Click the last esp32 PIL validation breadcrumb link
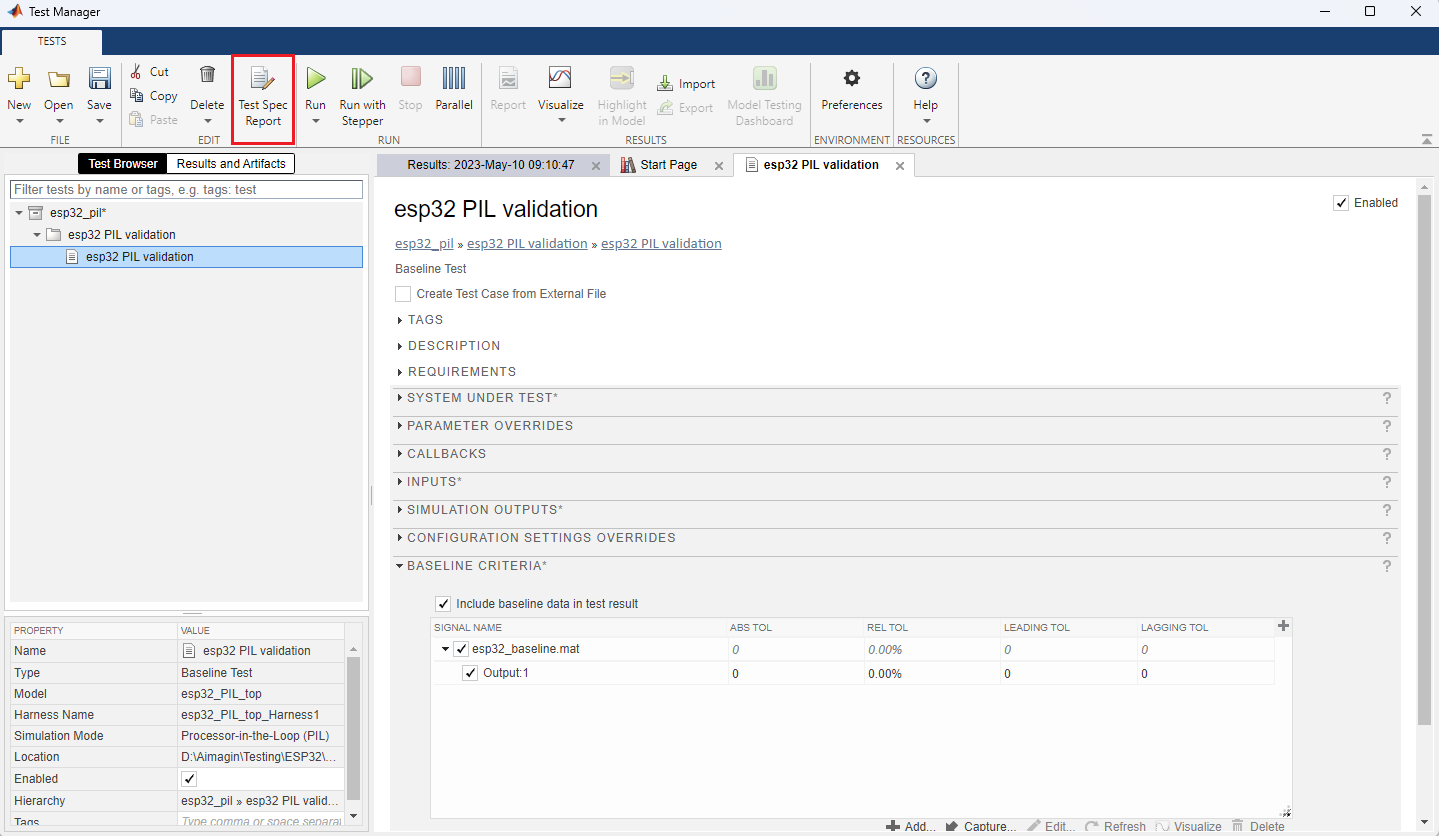1439x836 pixels. (x=661, y=243)
